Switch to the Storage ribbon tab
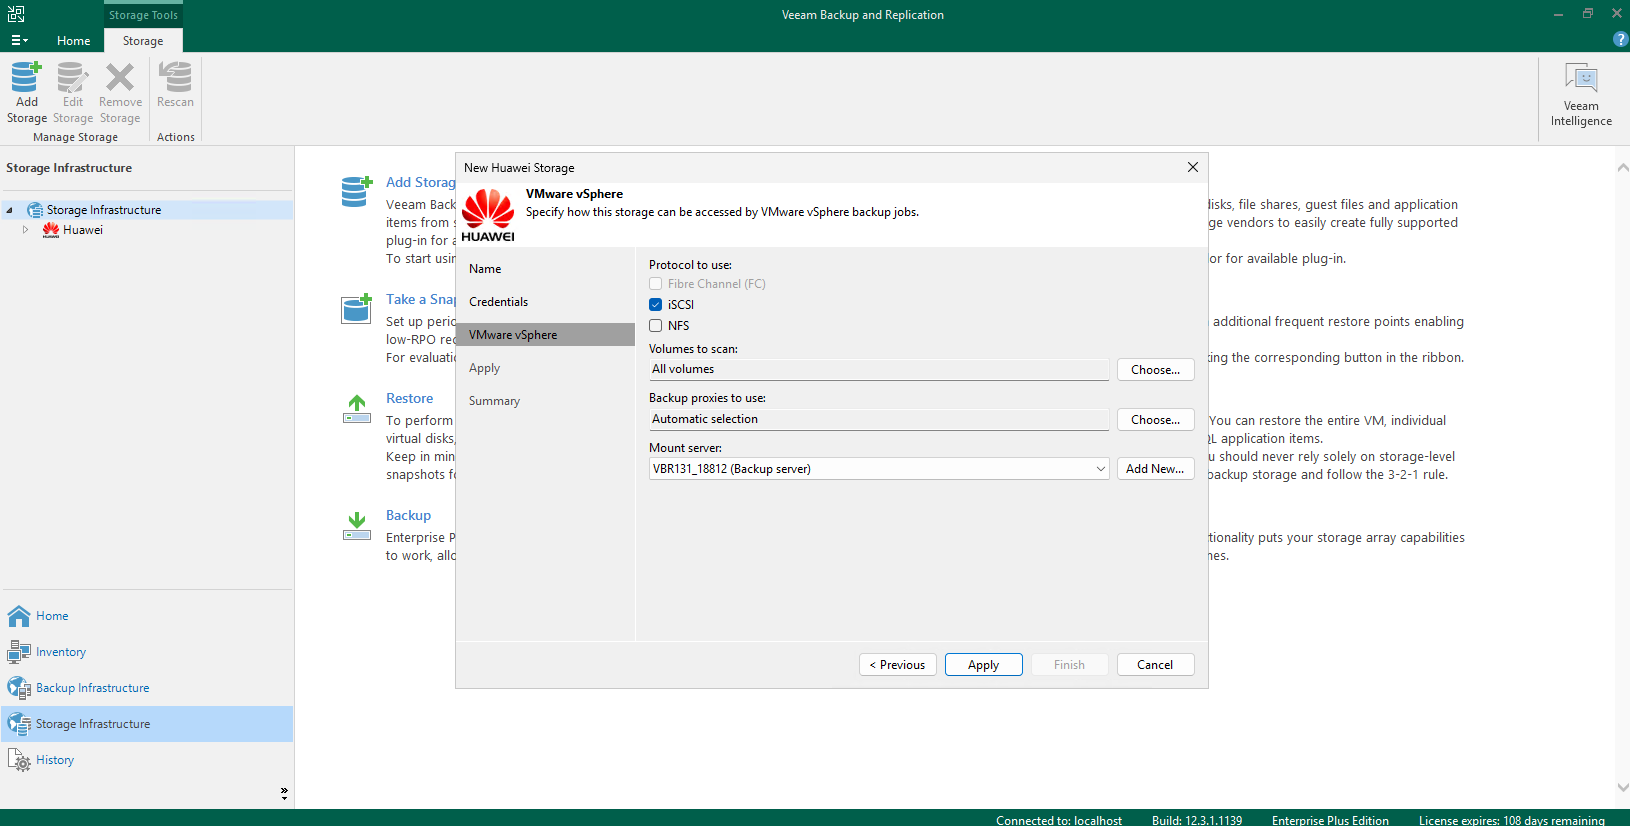 (x=143, y=41)
